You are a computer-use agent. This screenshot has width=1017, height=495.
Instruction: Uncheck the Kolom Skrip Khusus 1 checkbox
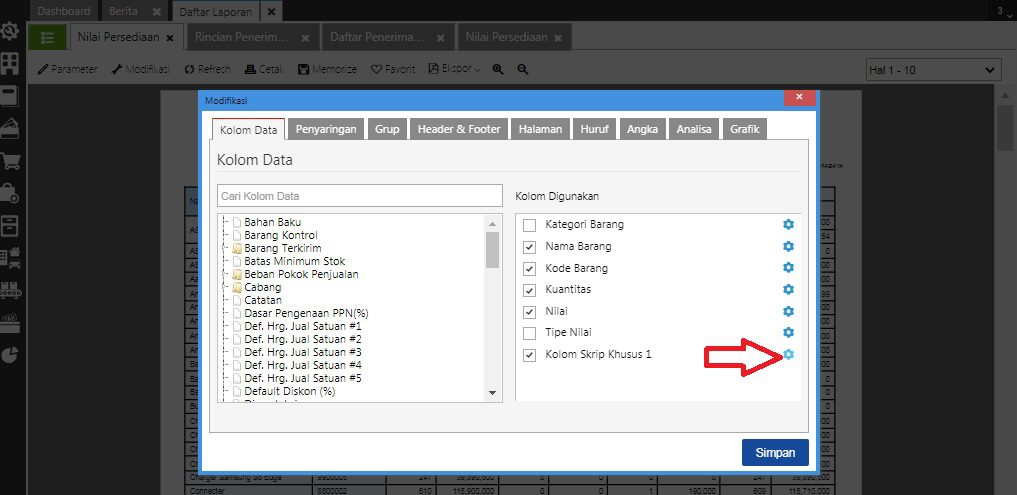pos(530,355)
